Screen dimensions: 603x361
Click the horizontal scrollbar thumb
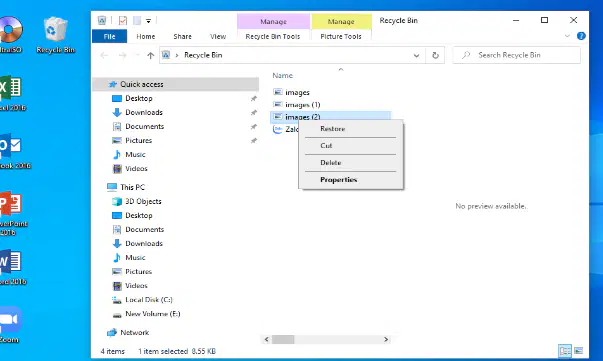click(x=283, y=339)
